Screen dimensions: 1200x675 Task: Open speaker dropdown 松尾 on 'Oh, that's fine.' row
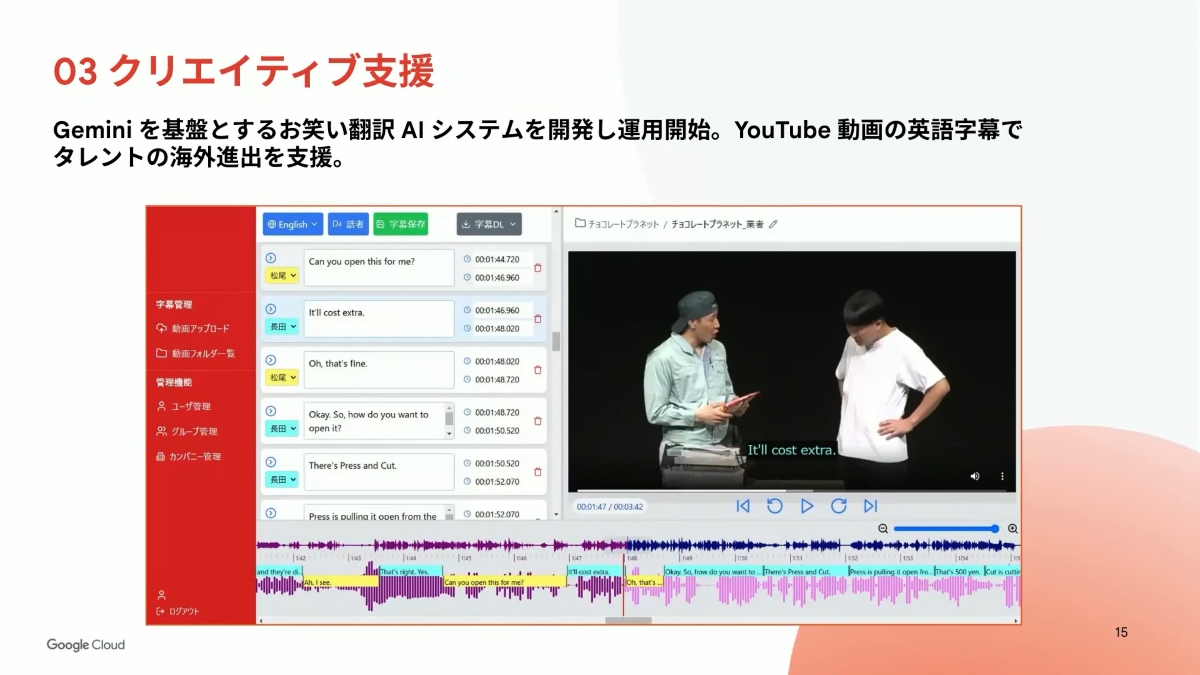[281, 377]
